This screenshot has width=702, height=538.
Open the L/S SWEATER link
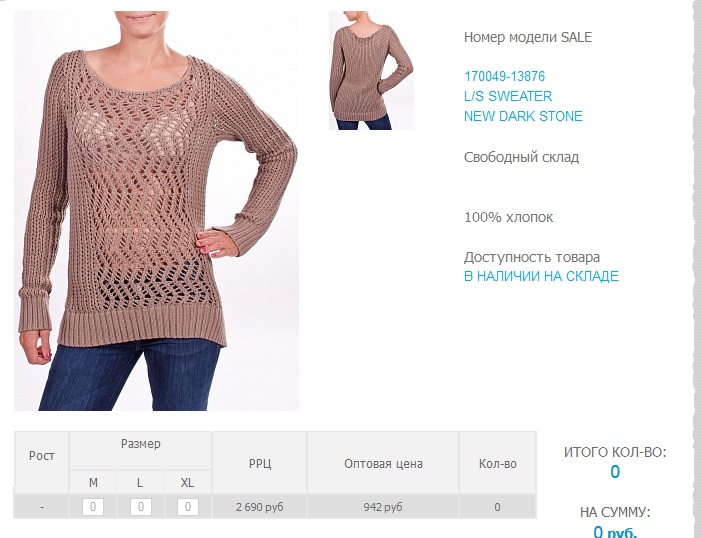tap(508, 96)
